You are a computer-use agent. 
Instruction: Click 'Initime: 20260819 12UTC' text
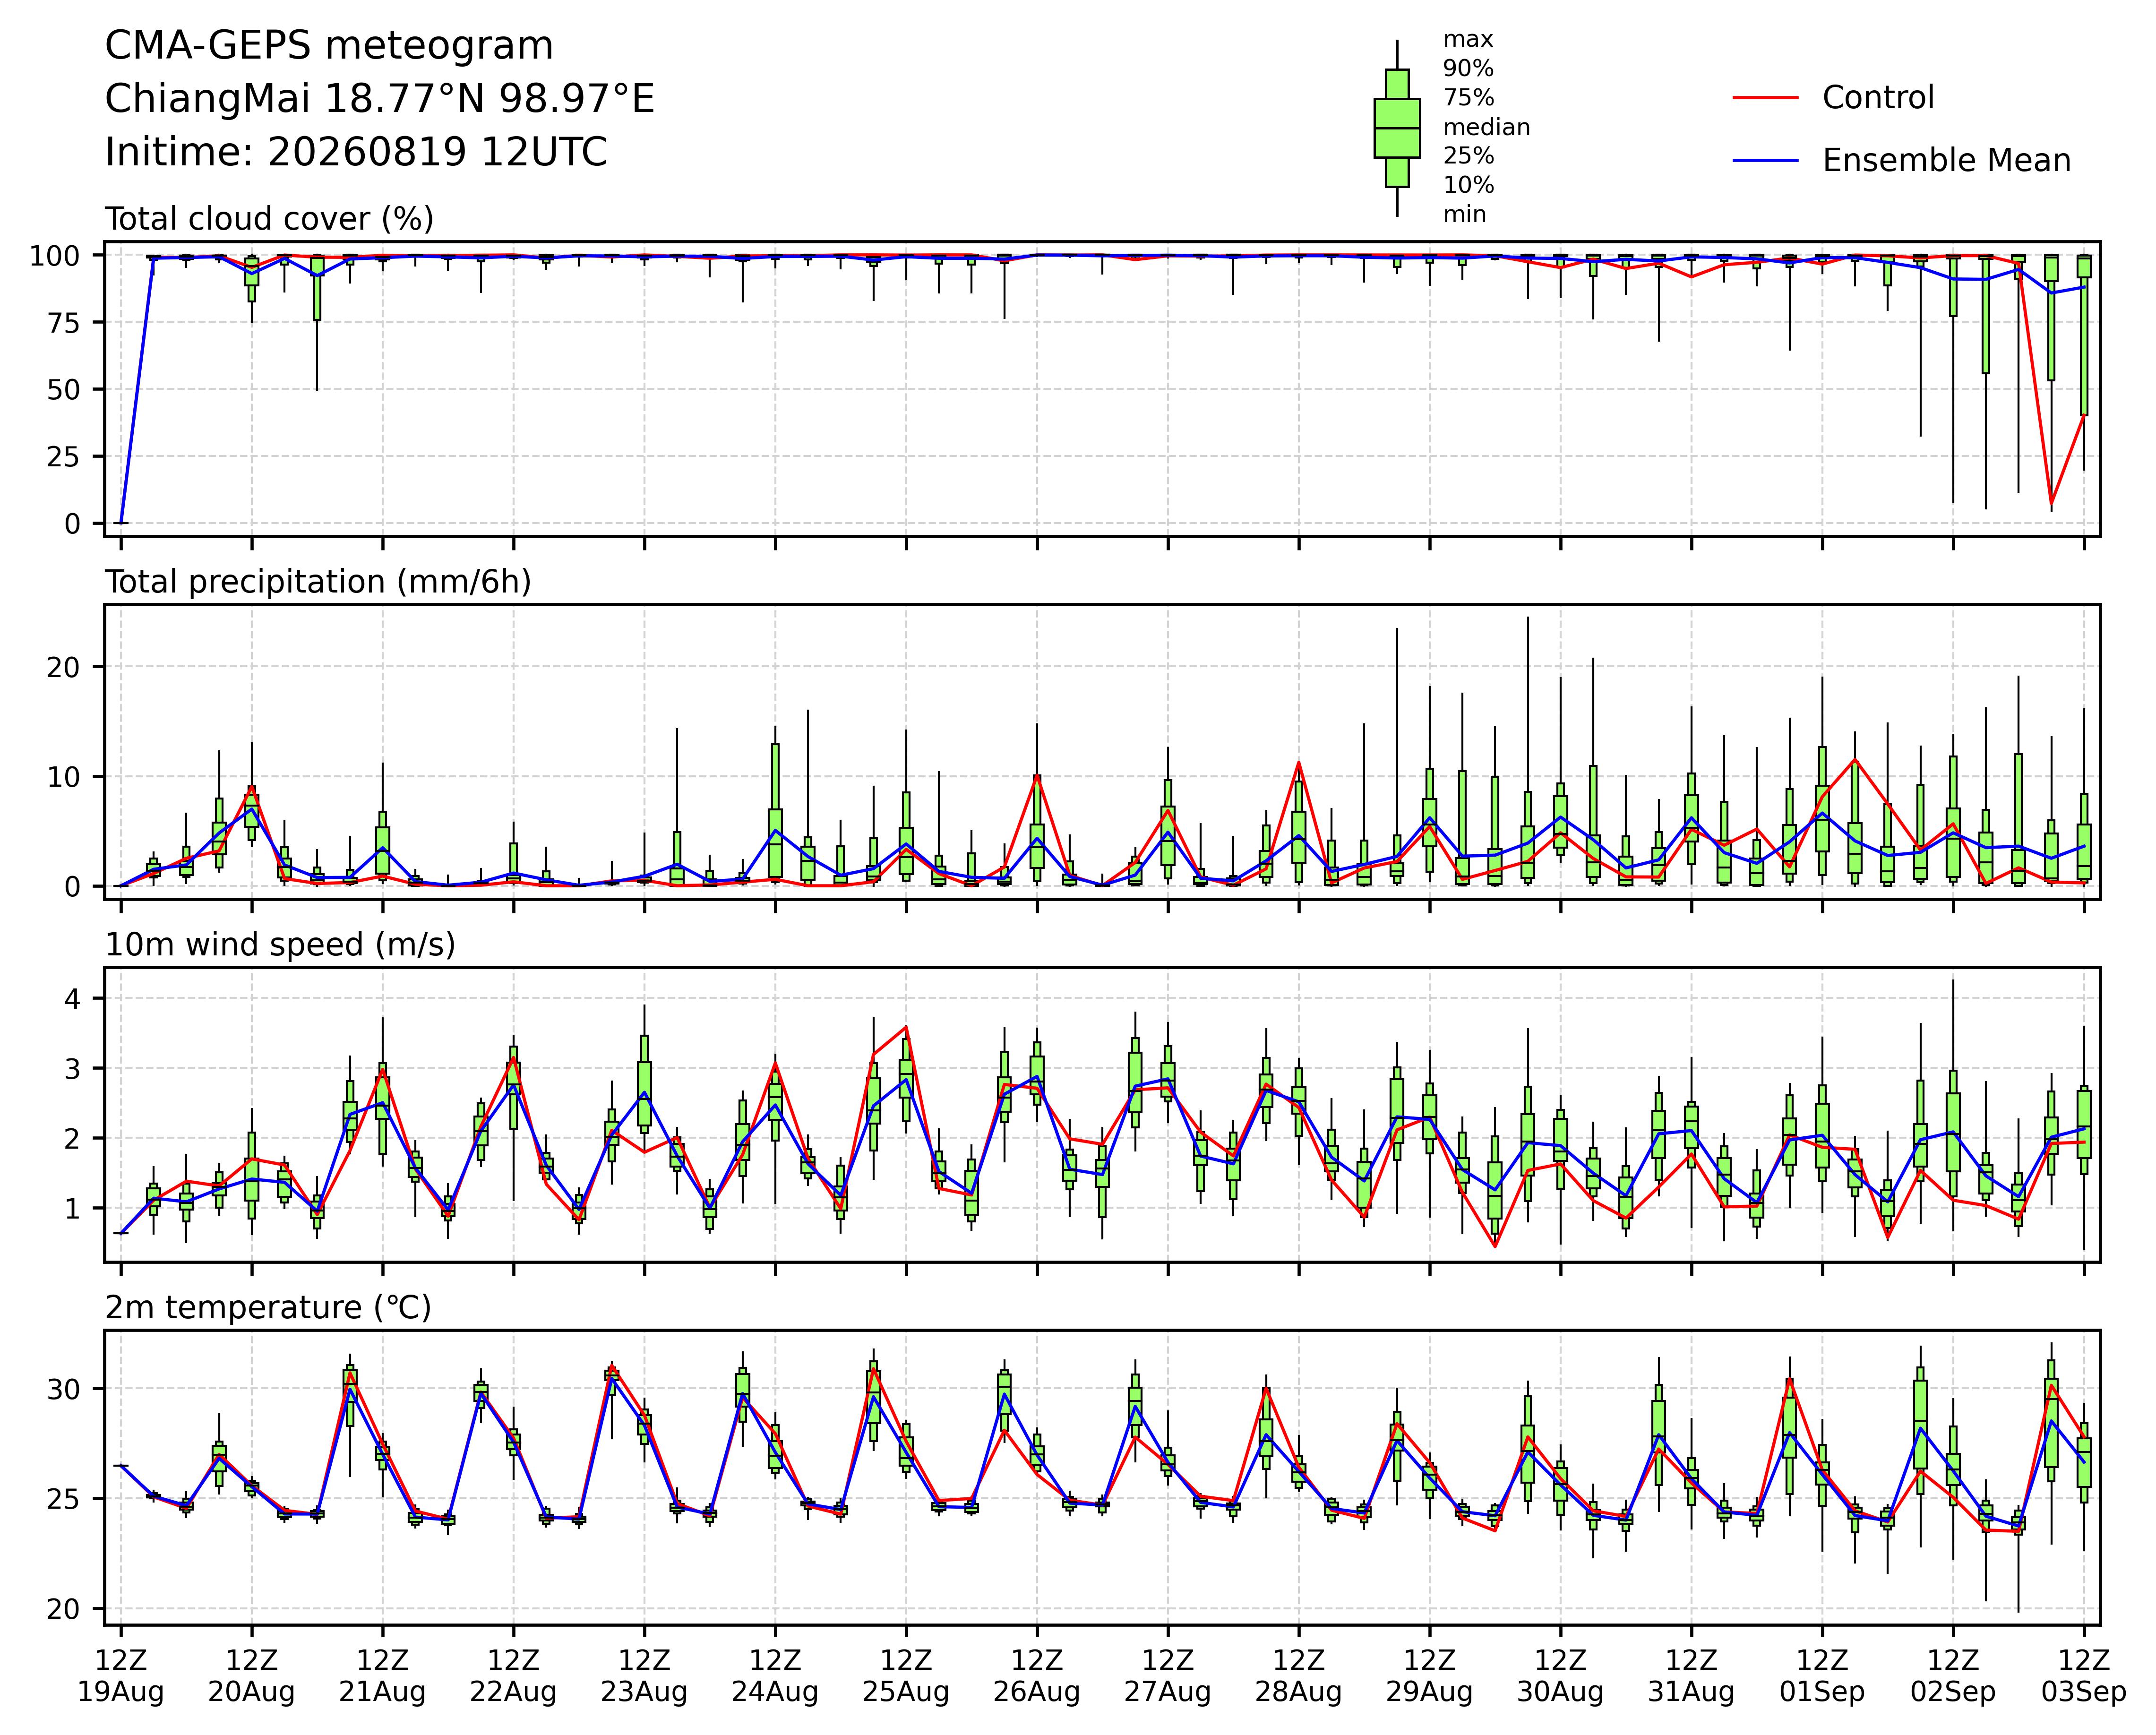click(x=356, y=153)
